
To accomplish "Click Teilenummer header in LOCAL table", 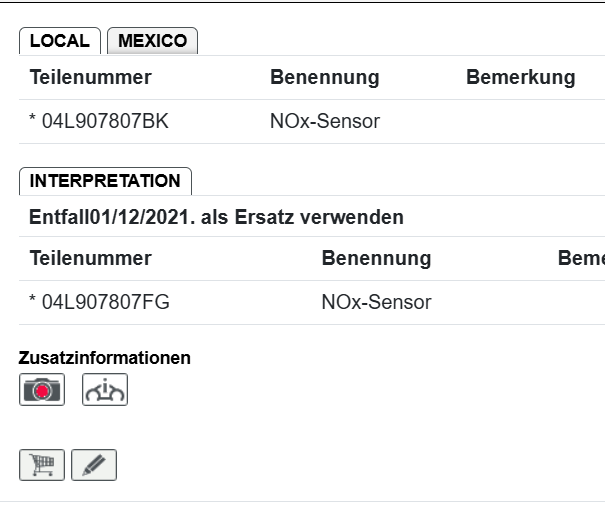I will [90, 77].
